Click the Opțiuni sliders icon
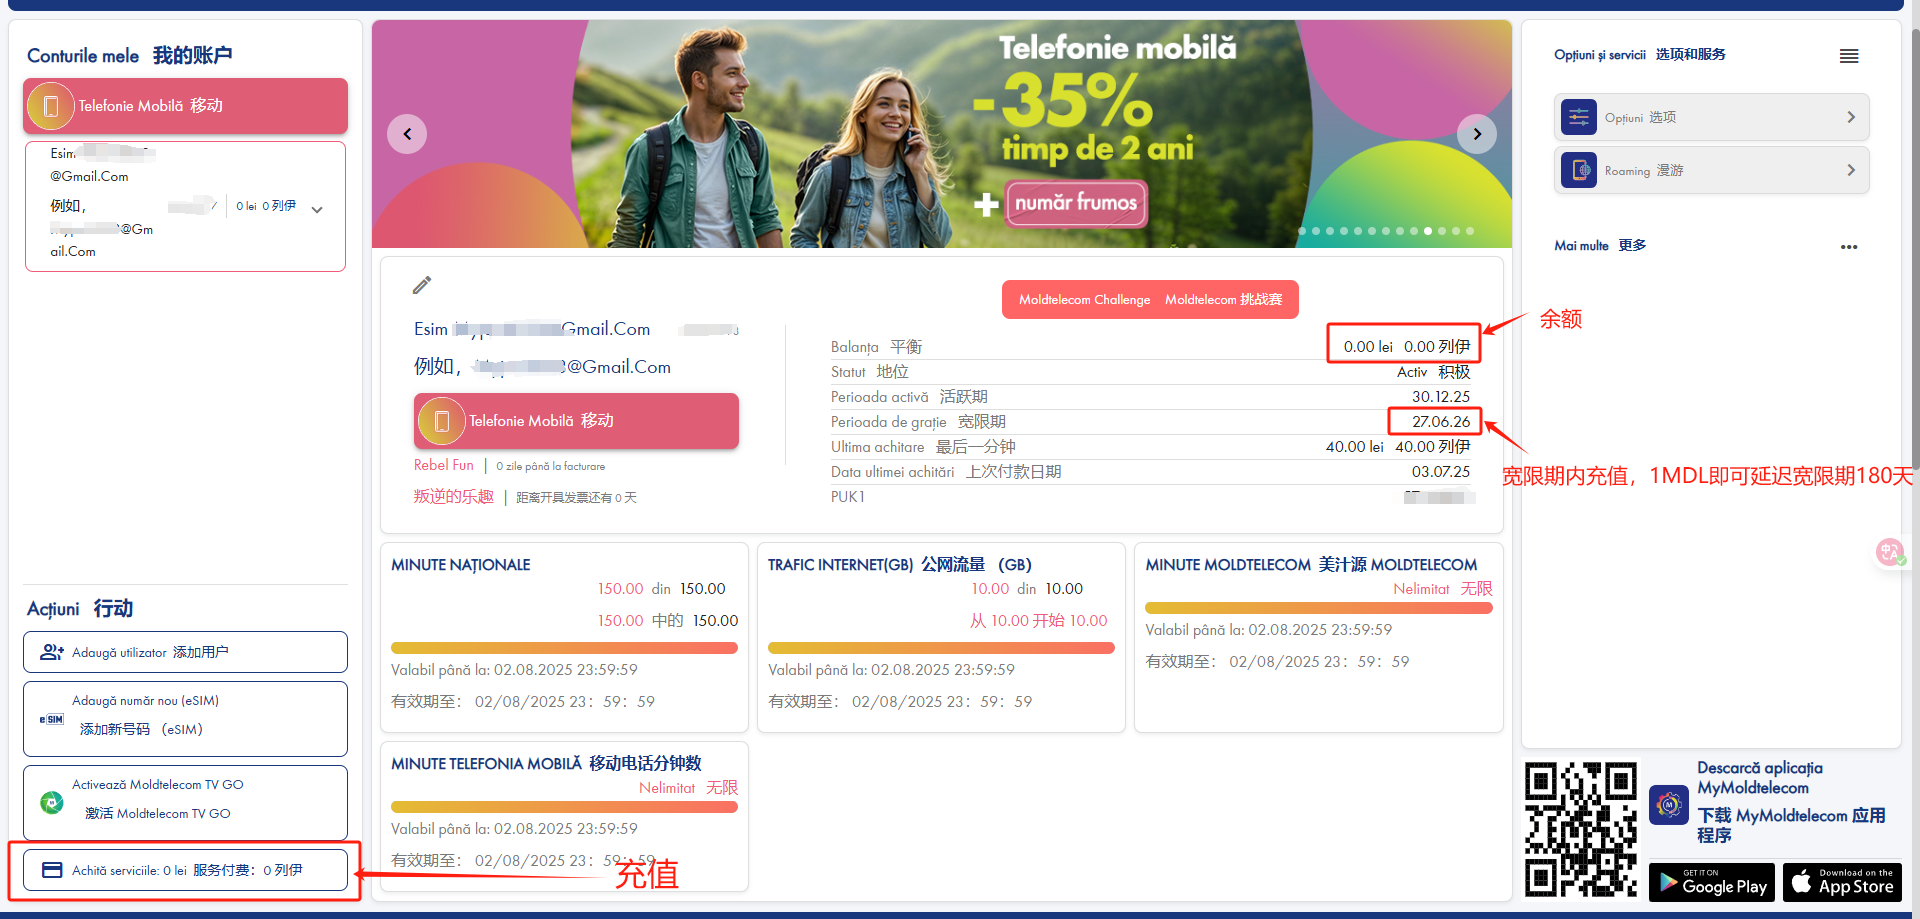 click(x=1579, y=117)
